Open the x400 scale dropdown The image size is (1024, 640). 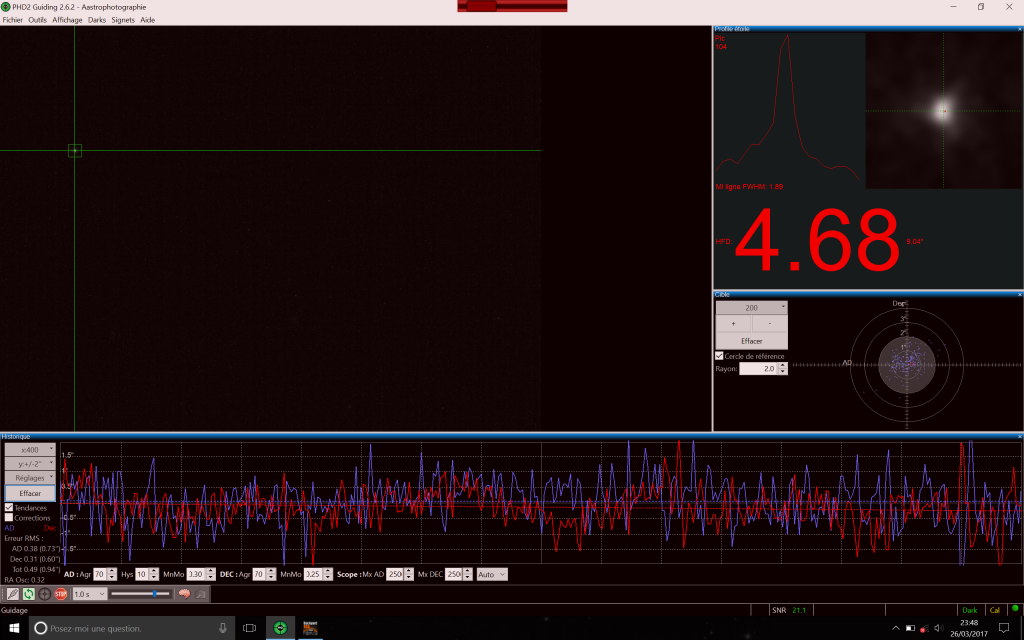pyautogui.click(x=29, y=450)
